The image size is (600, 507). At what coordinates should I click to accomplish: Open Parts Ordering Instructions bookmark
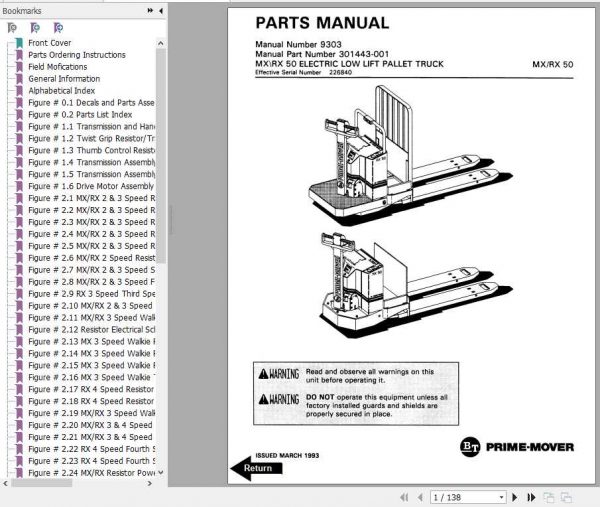point(77,55)
